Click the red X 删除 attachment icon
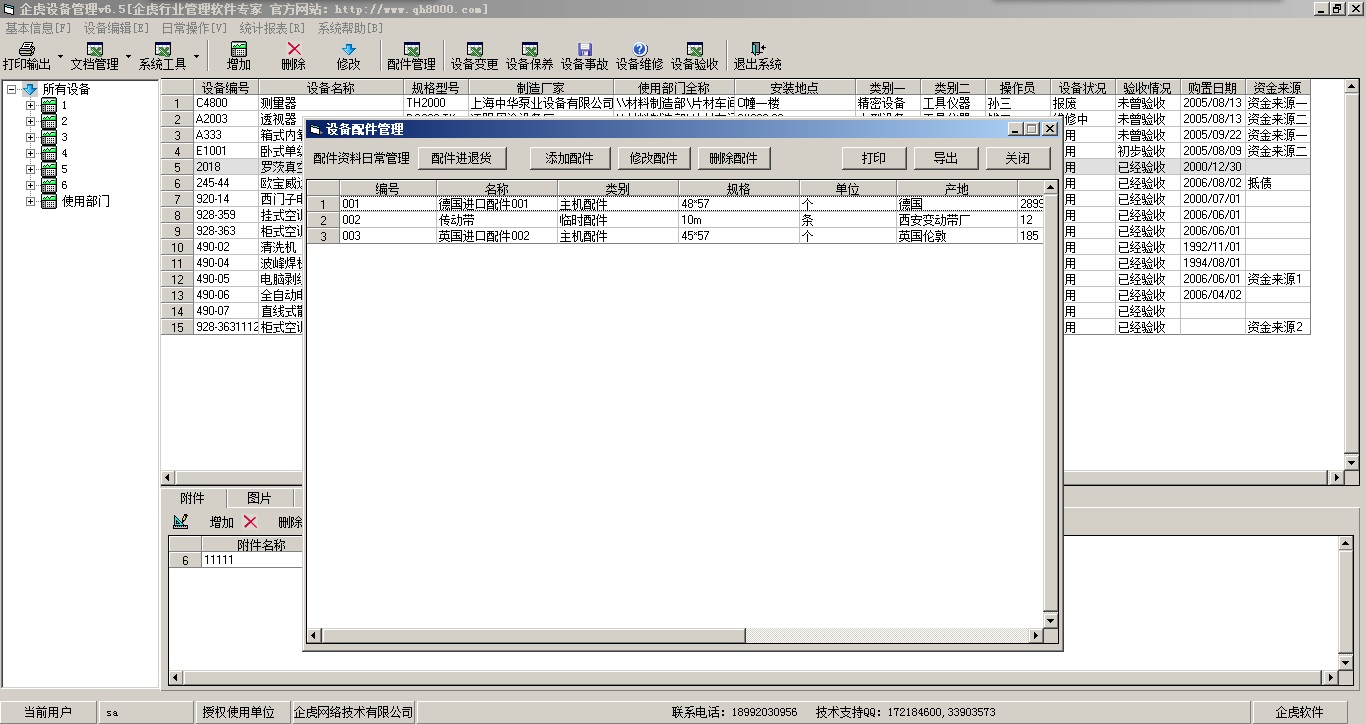 [250, 521]
